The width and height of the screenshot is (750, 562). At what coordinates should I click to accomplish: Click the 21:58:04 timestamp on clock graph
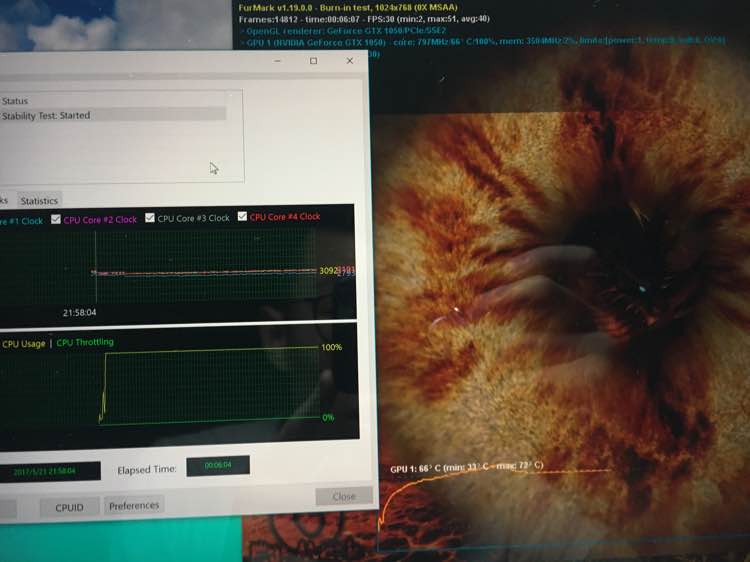pyautogui.click(x=79, y=312)
